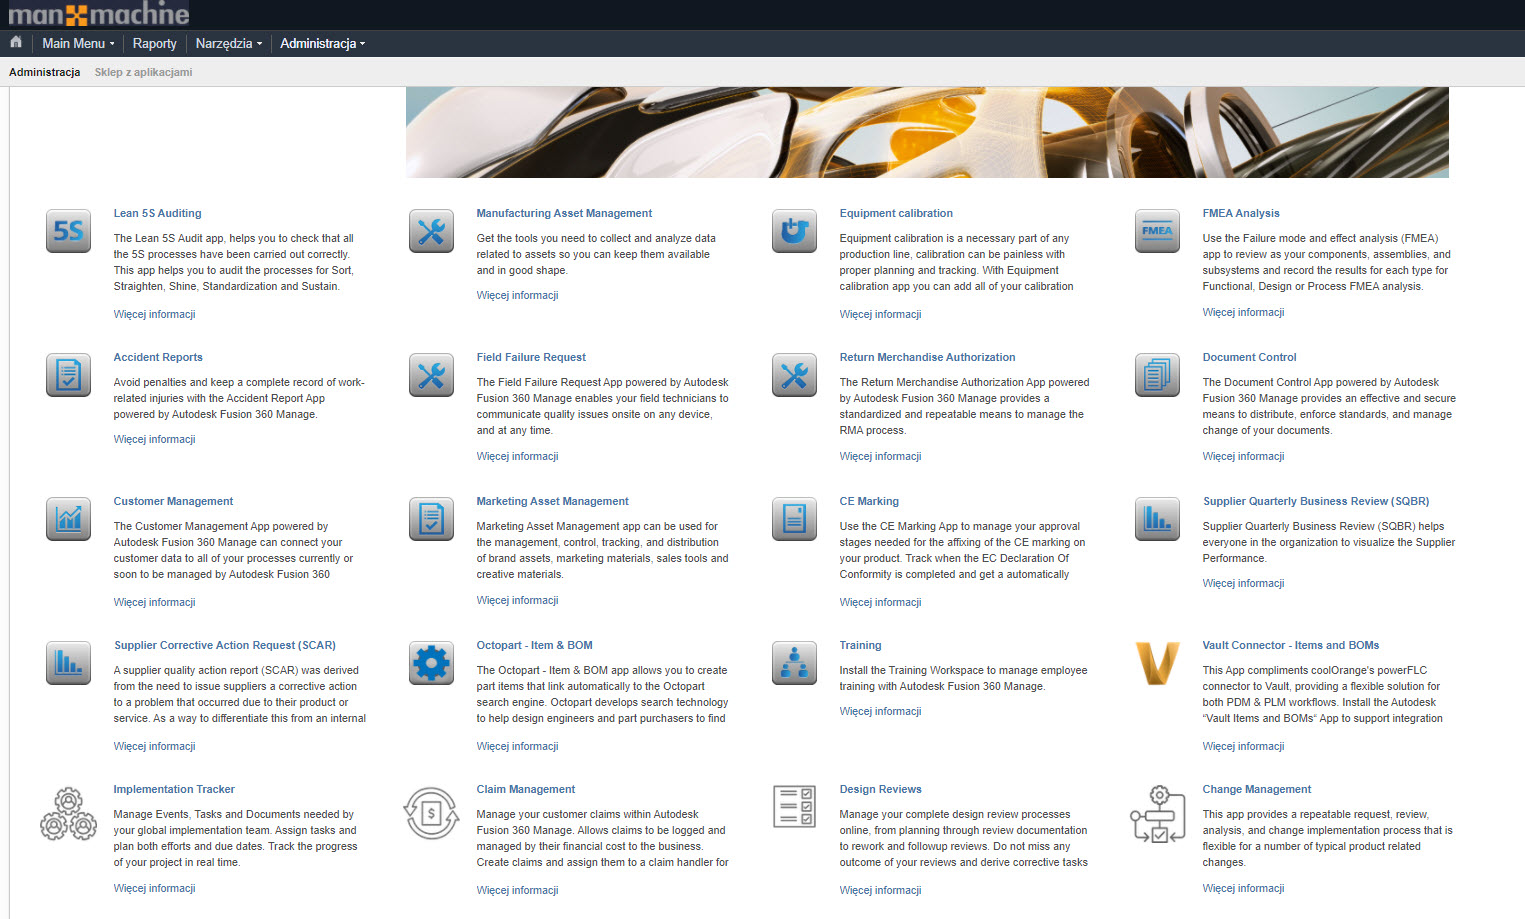
Task: Click the Training people icon
Action: coord(794,664)
